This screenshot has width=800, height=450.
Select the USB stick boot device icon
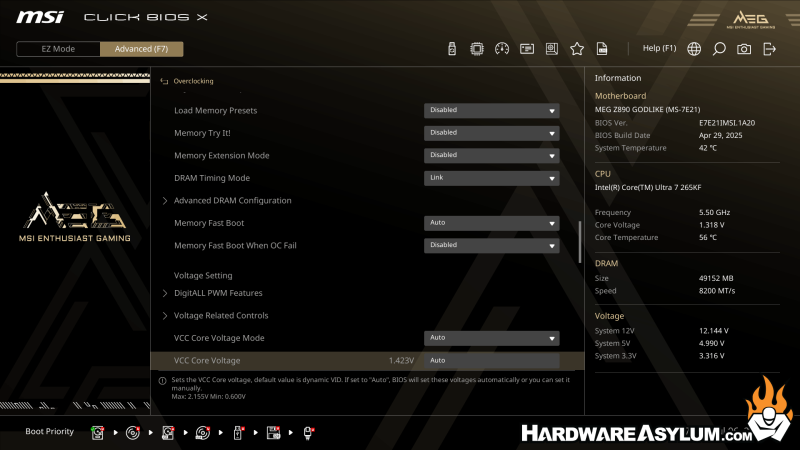tap(238, 433)
